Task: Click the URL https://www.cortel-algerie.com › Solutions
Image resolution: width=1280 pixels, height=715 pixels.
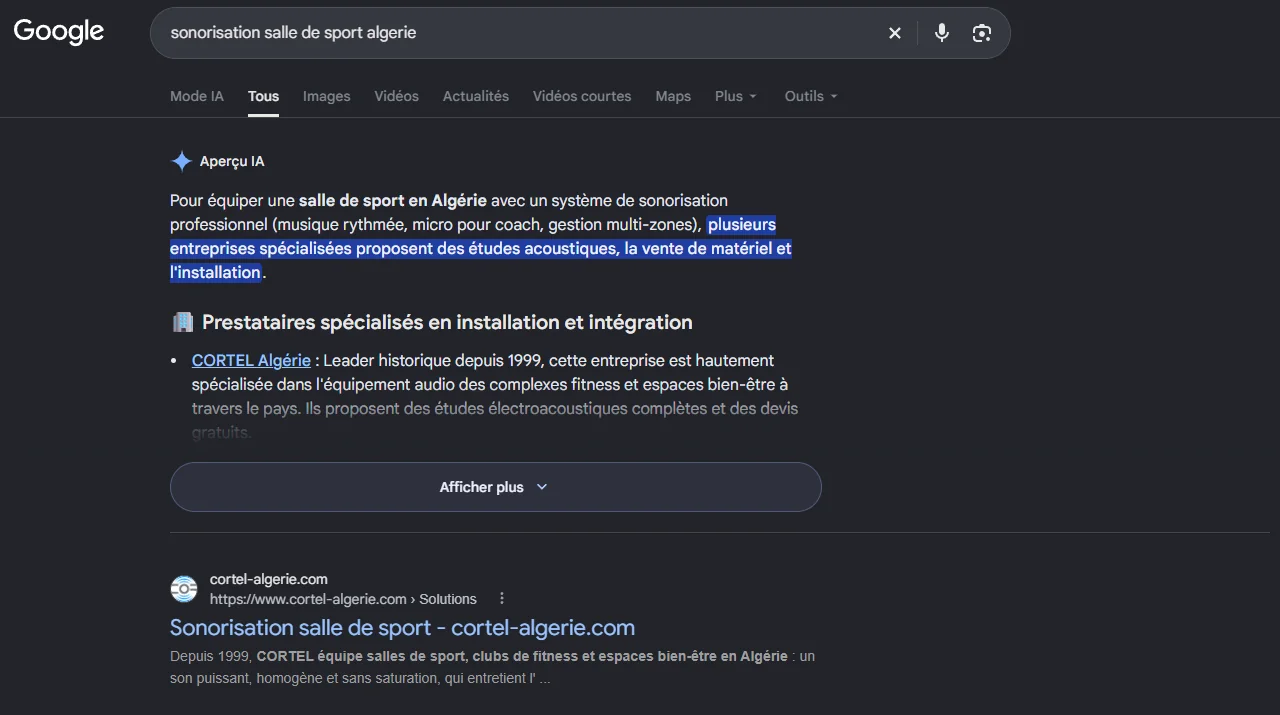Action: [343, 599]
